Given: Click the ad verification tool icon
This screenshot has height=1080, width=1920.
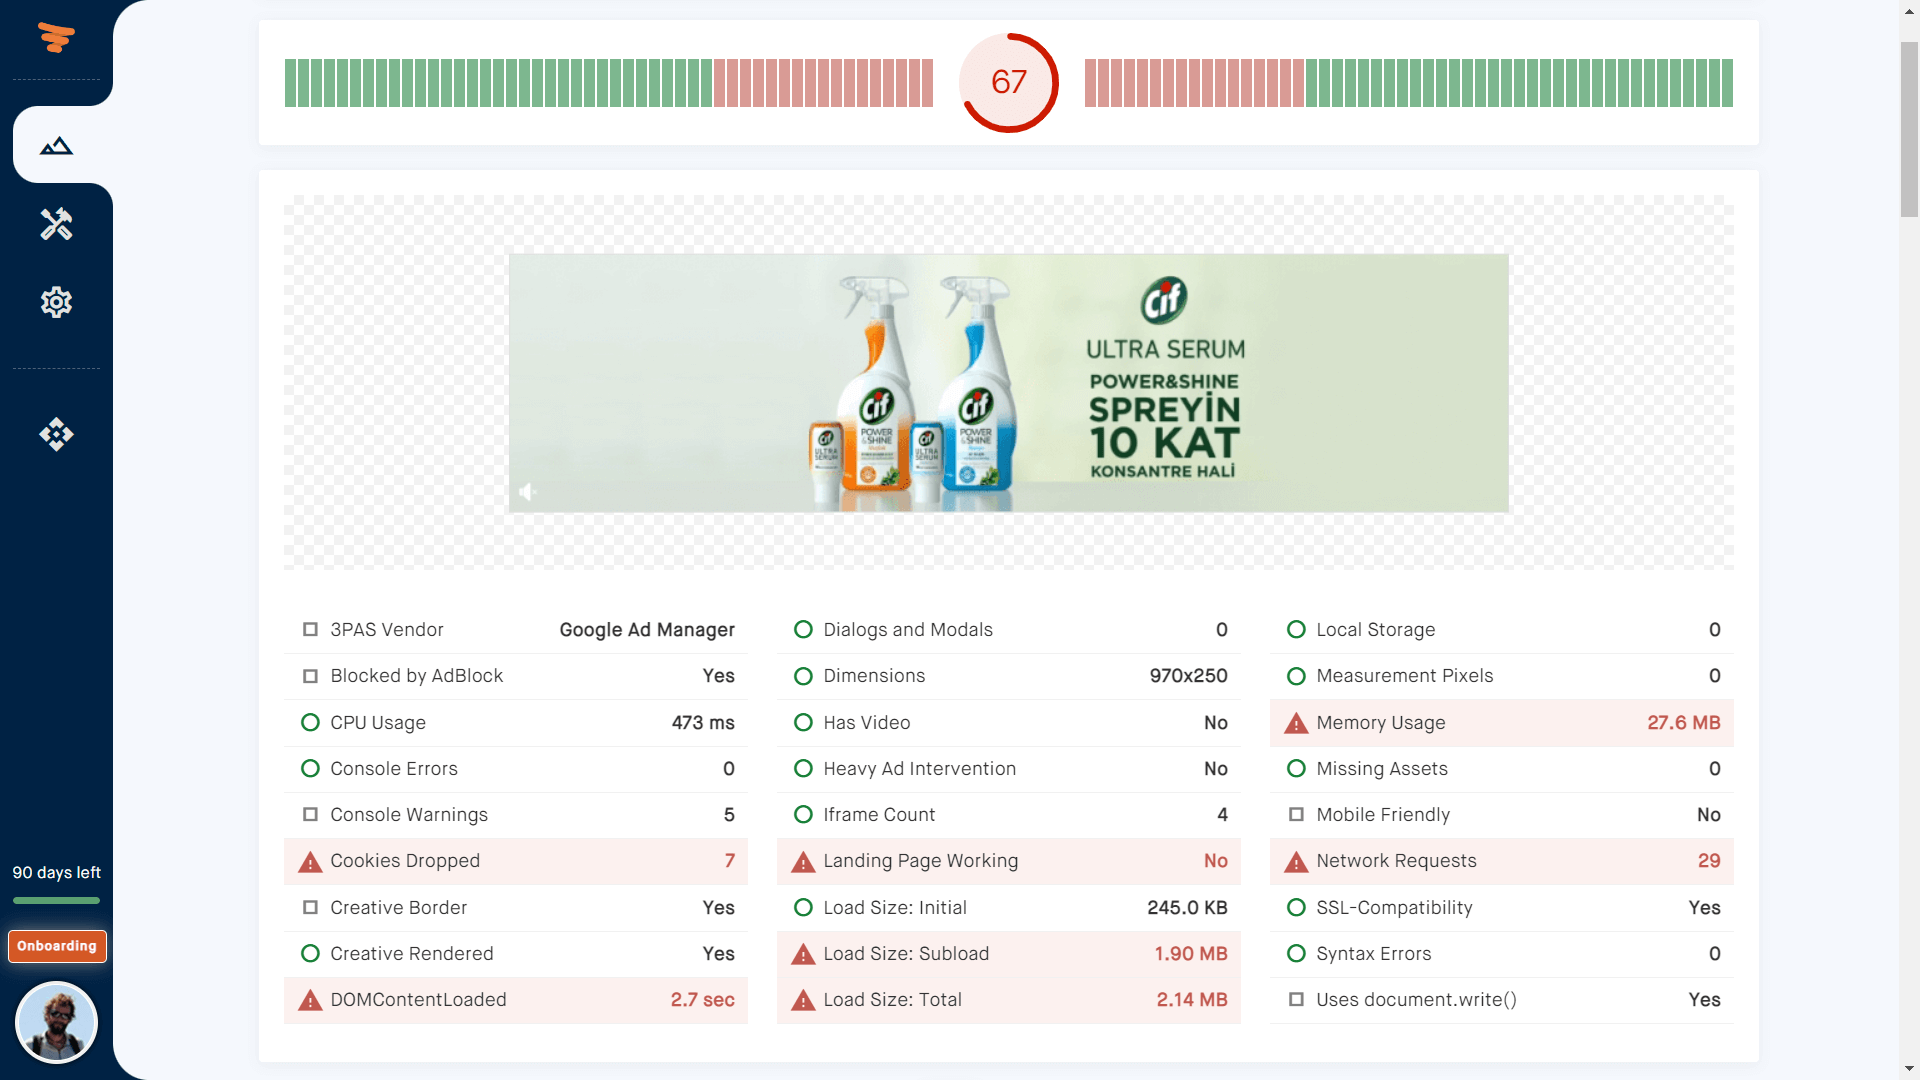Looking at the screenshot, I should tap(55, 223).
